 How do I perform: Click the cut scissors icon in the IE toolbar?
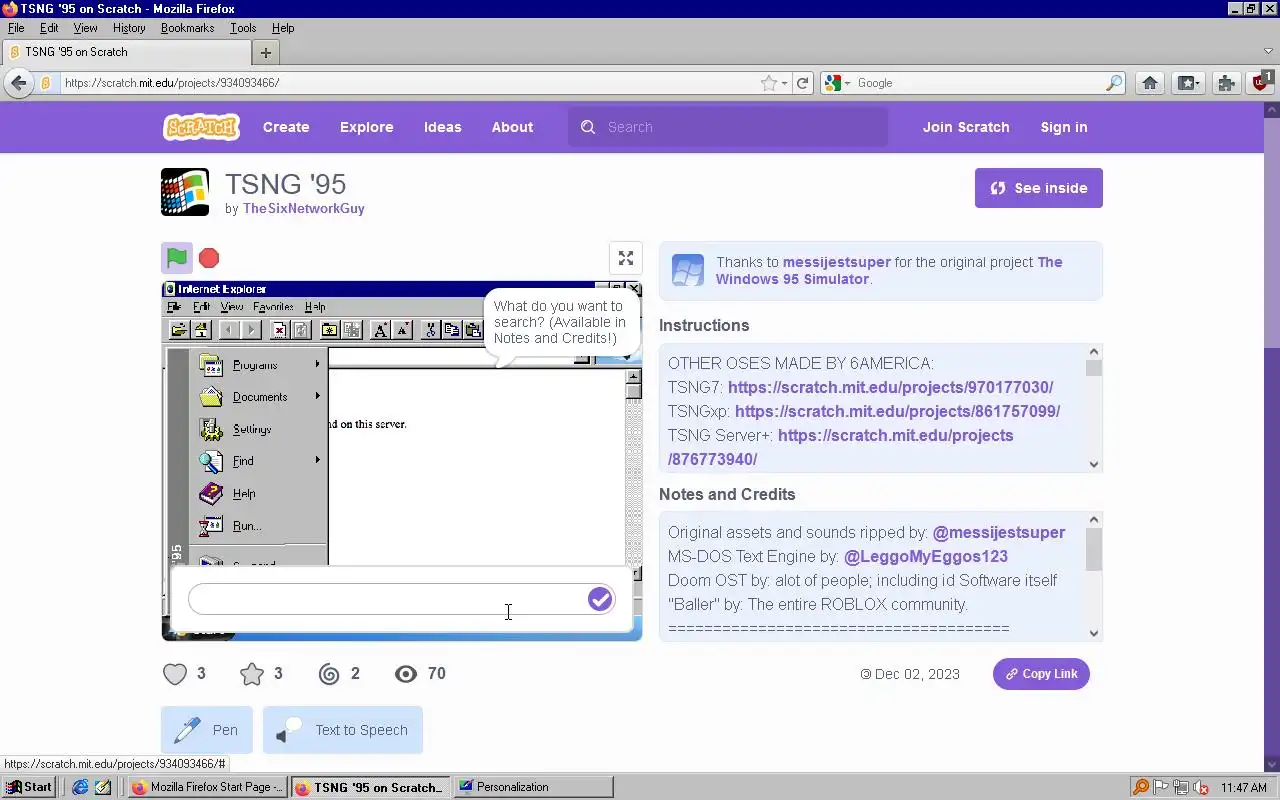click(x=430, y=330)
